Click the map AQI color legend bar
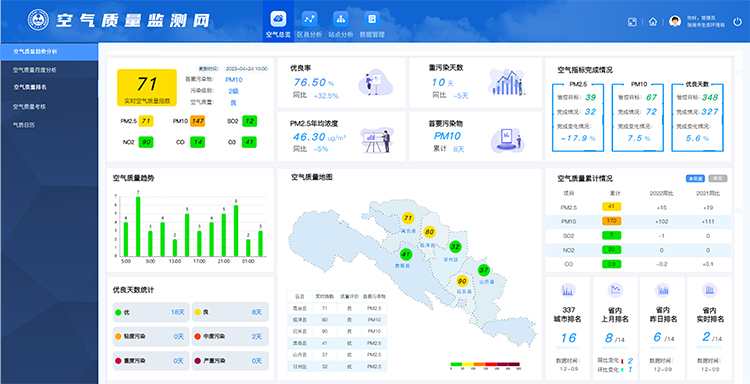 [485, 364]
